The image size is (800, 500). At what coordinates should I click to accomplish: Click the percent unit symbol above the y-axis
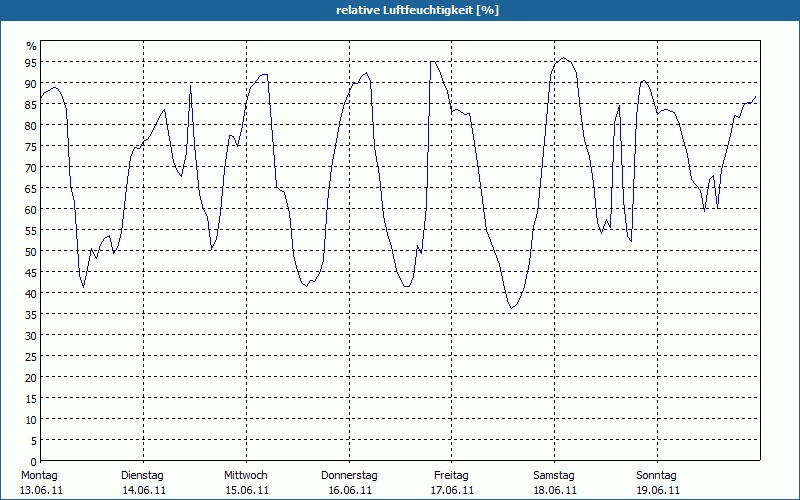[31, 46]
